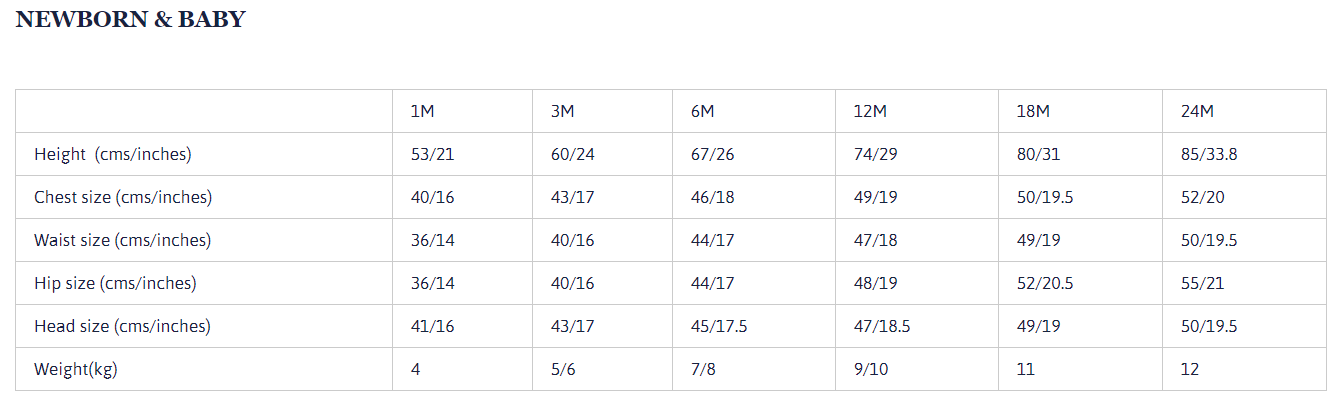Click the Height (cms/inches) row label
The width and height of the screenshot is (1339, 415).
pyautogui.click(x=112, y=154)
